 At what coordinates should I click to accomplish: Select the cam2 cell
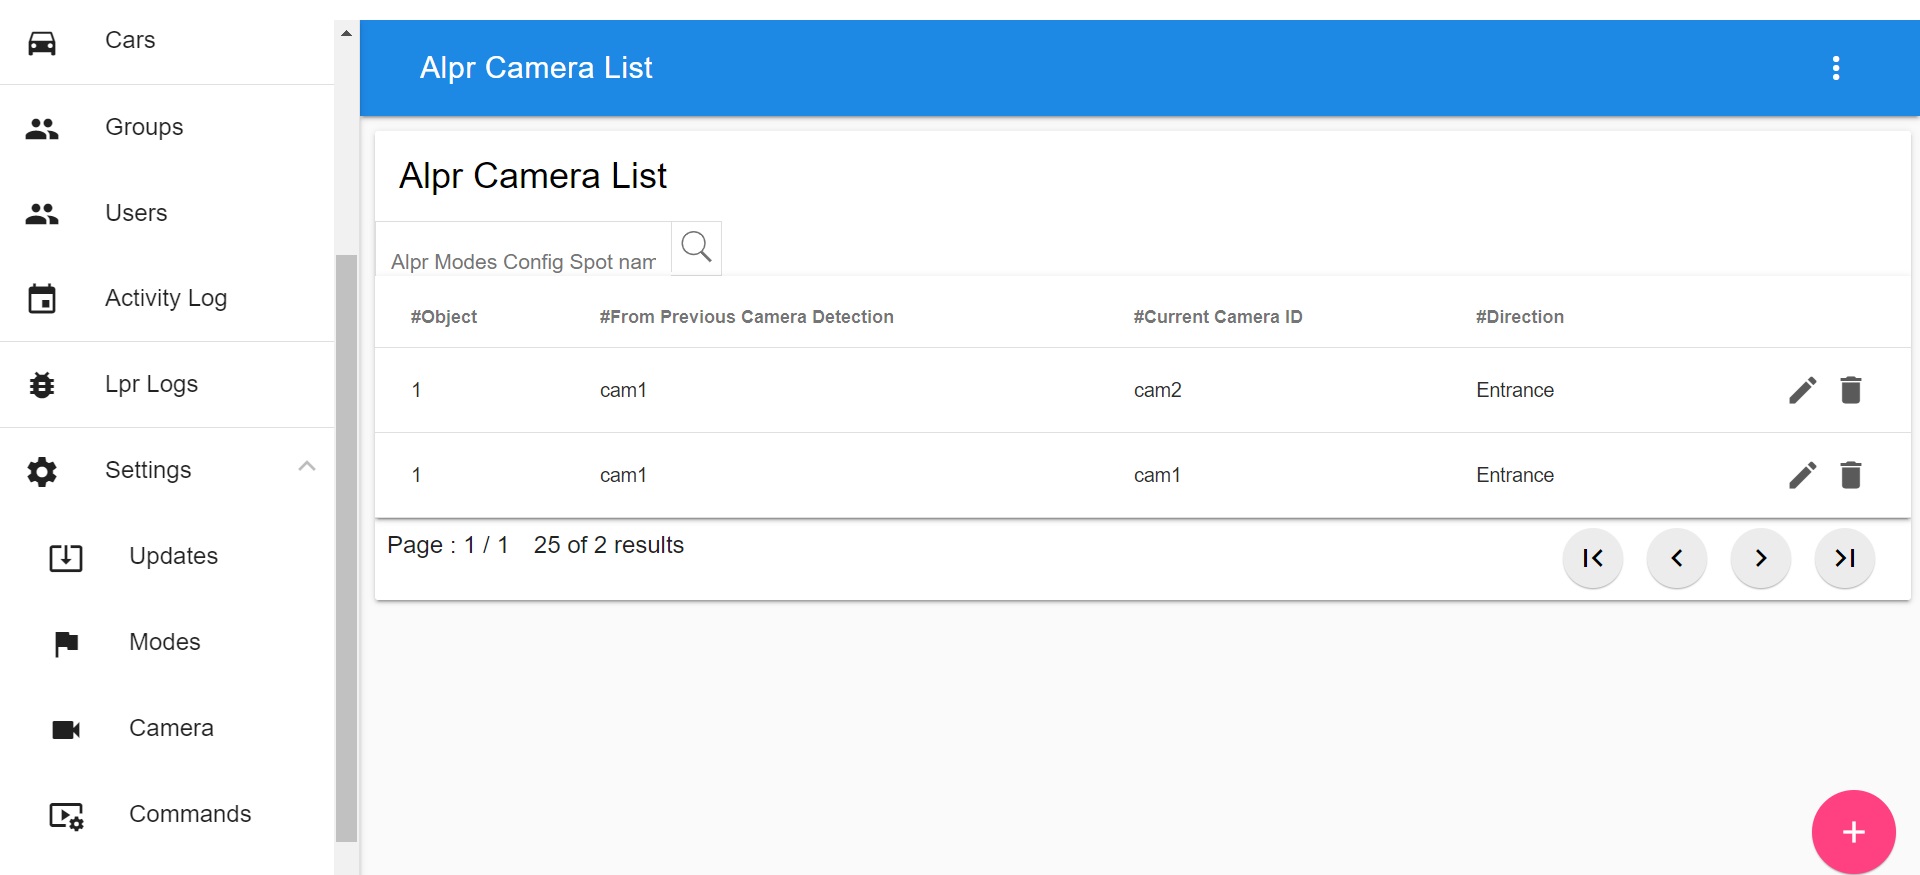[1157, 390]
